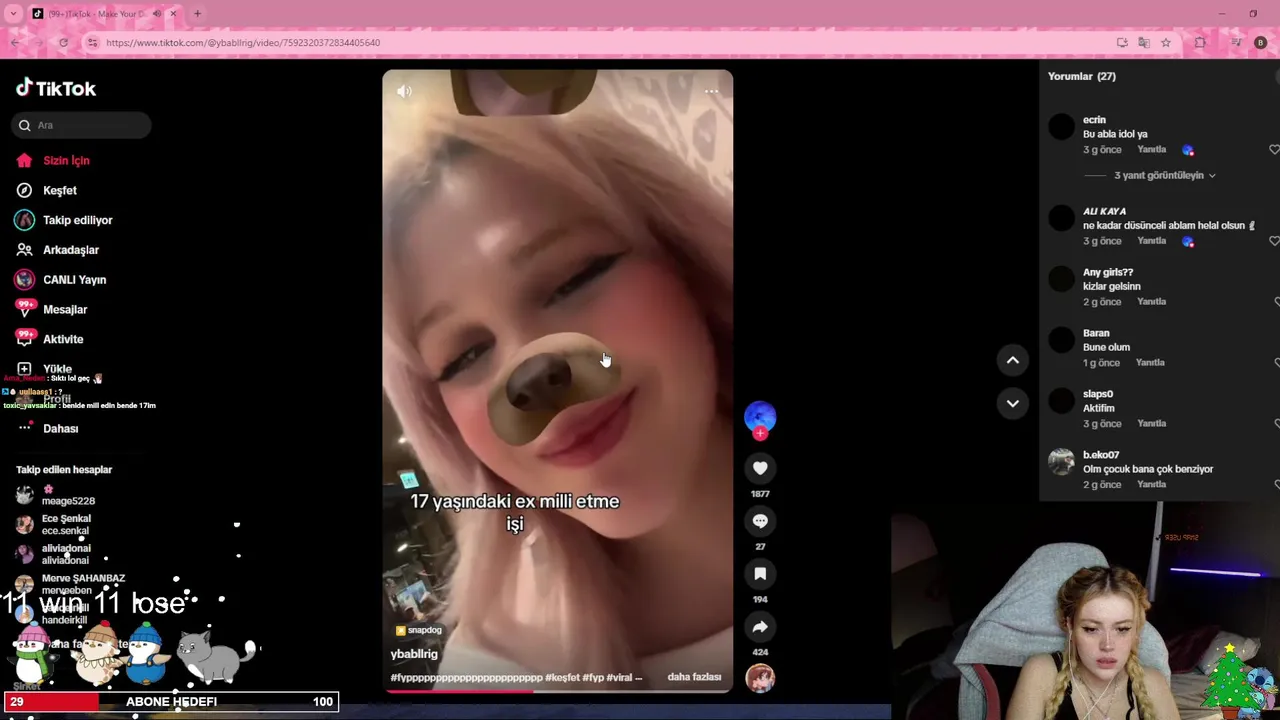Open creator's profile avatar beside video
The width and height of the screenshot is (1280, 720).
coord(760,416)
